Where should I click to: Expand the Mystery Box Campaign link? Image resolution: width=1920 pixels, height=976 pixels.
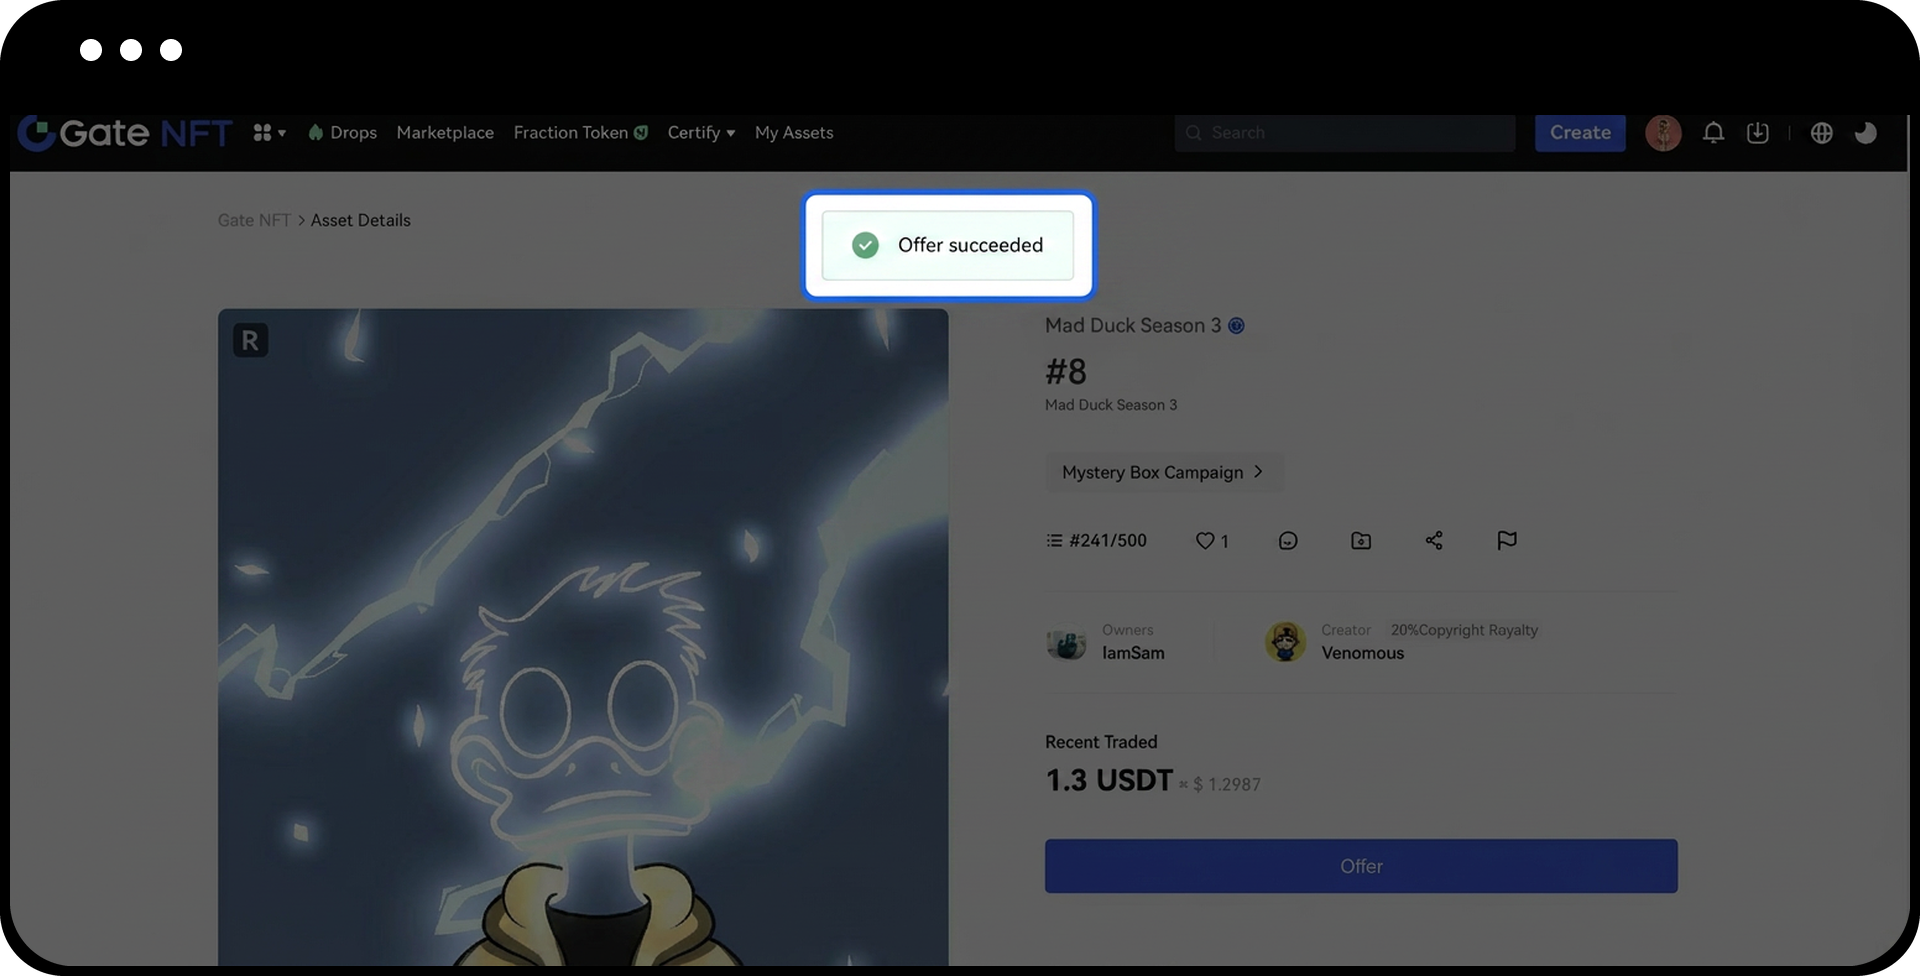1163,472
